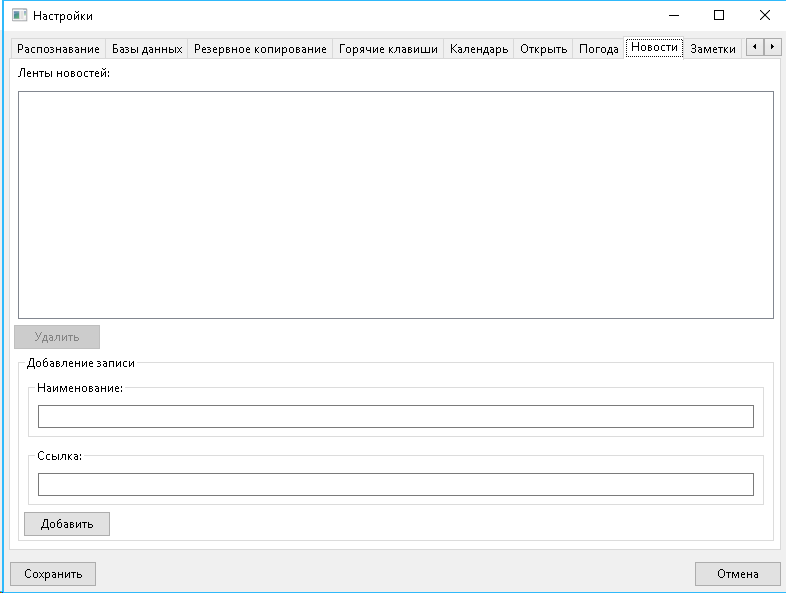Click the Сохранить button
The image size is (786, 593).
(x=53, y=574)
